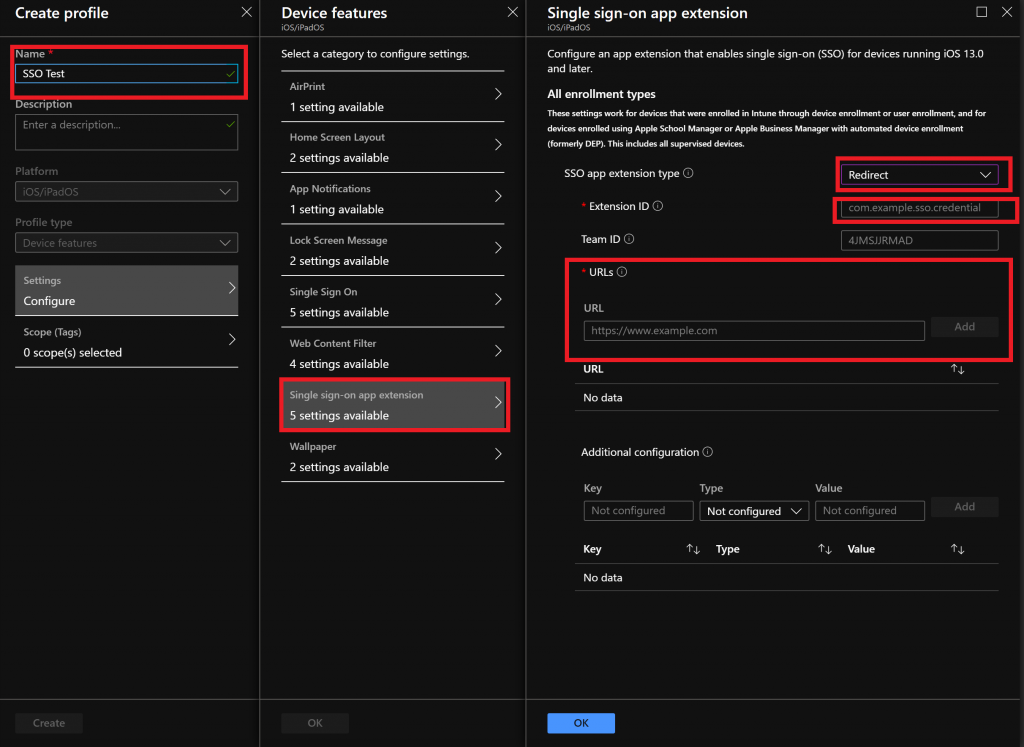
Task: Click info icon beside Additional configuration
Action: pos(708,452)
